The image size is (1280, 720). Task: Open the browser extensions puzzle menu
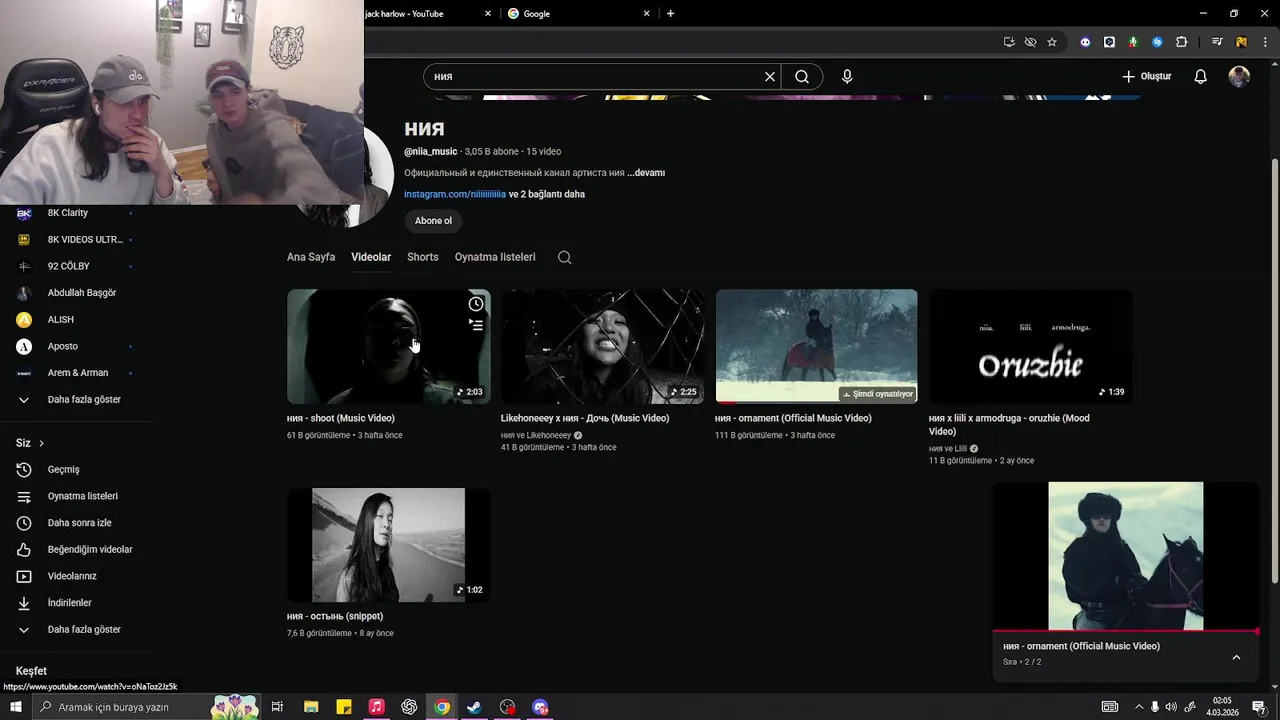(x=1181, y=42)
